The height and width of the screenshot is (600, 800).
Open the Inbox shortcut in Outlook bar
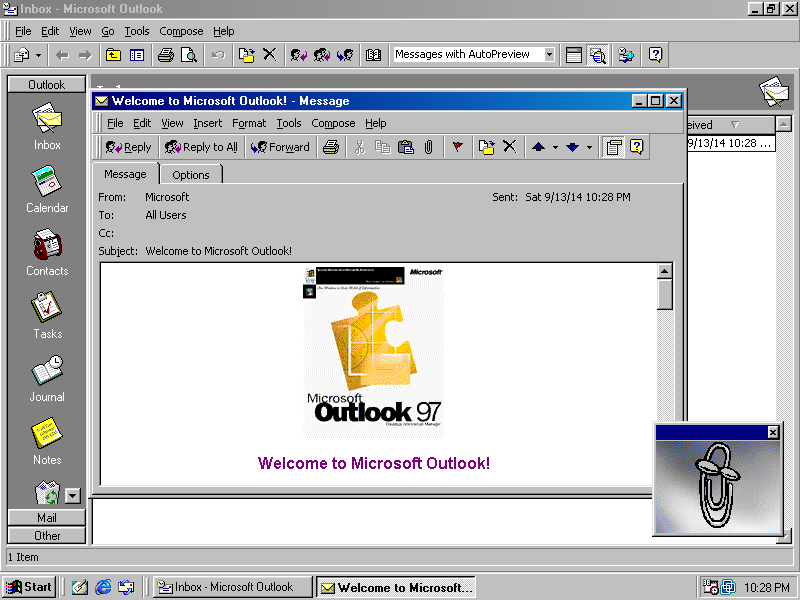click(x=47, y=126)
